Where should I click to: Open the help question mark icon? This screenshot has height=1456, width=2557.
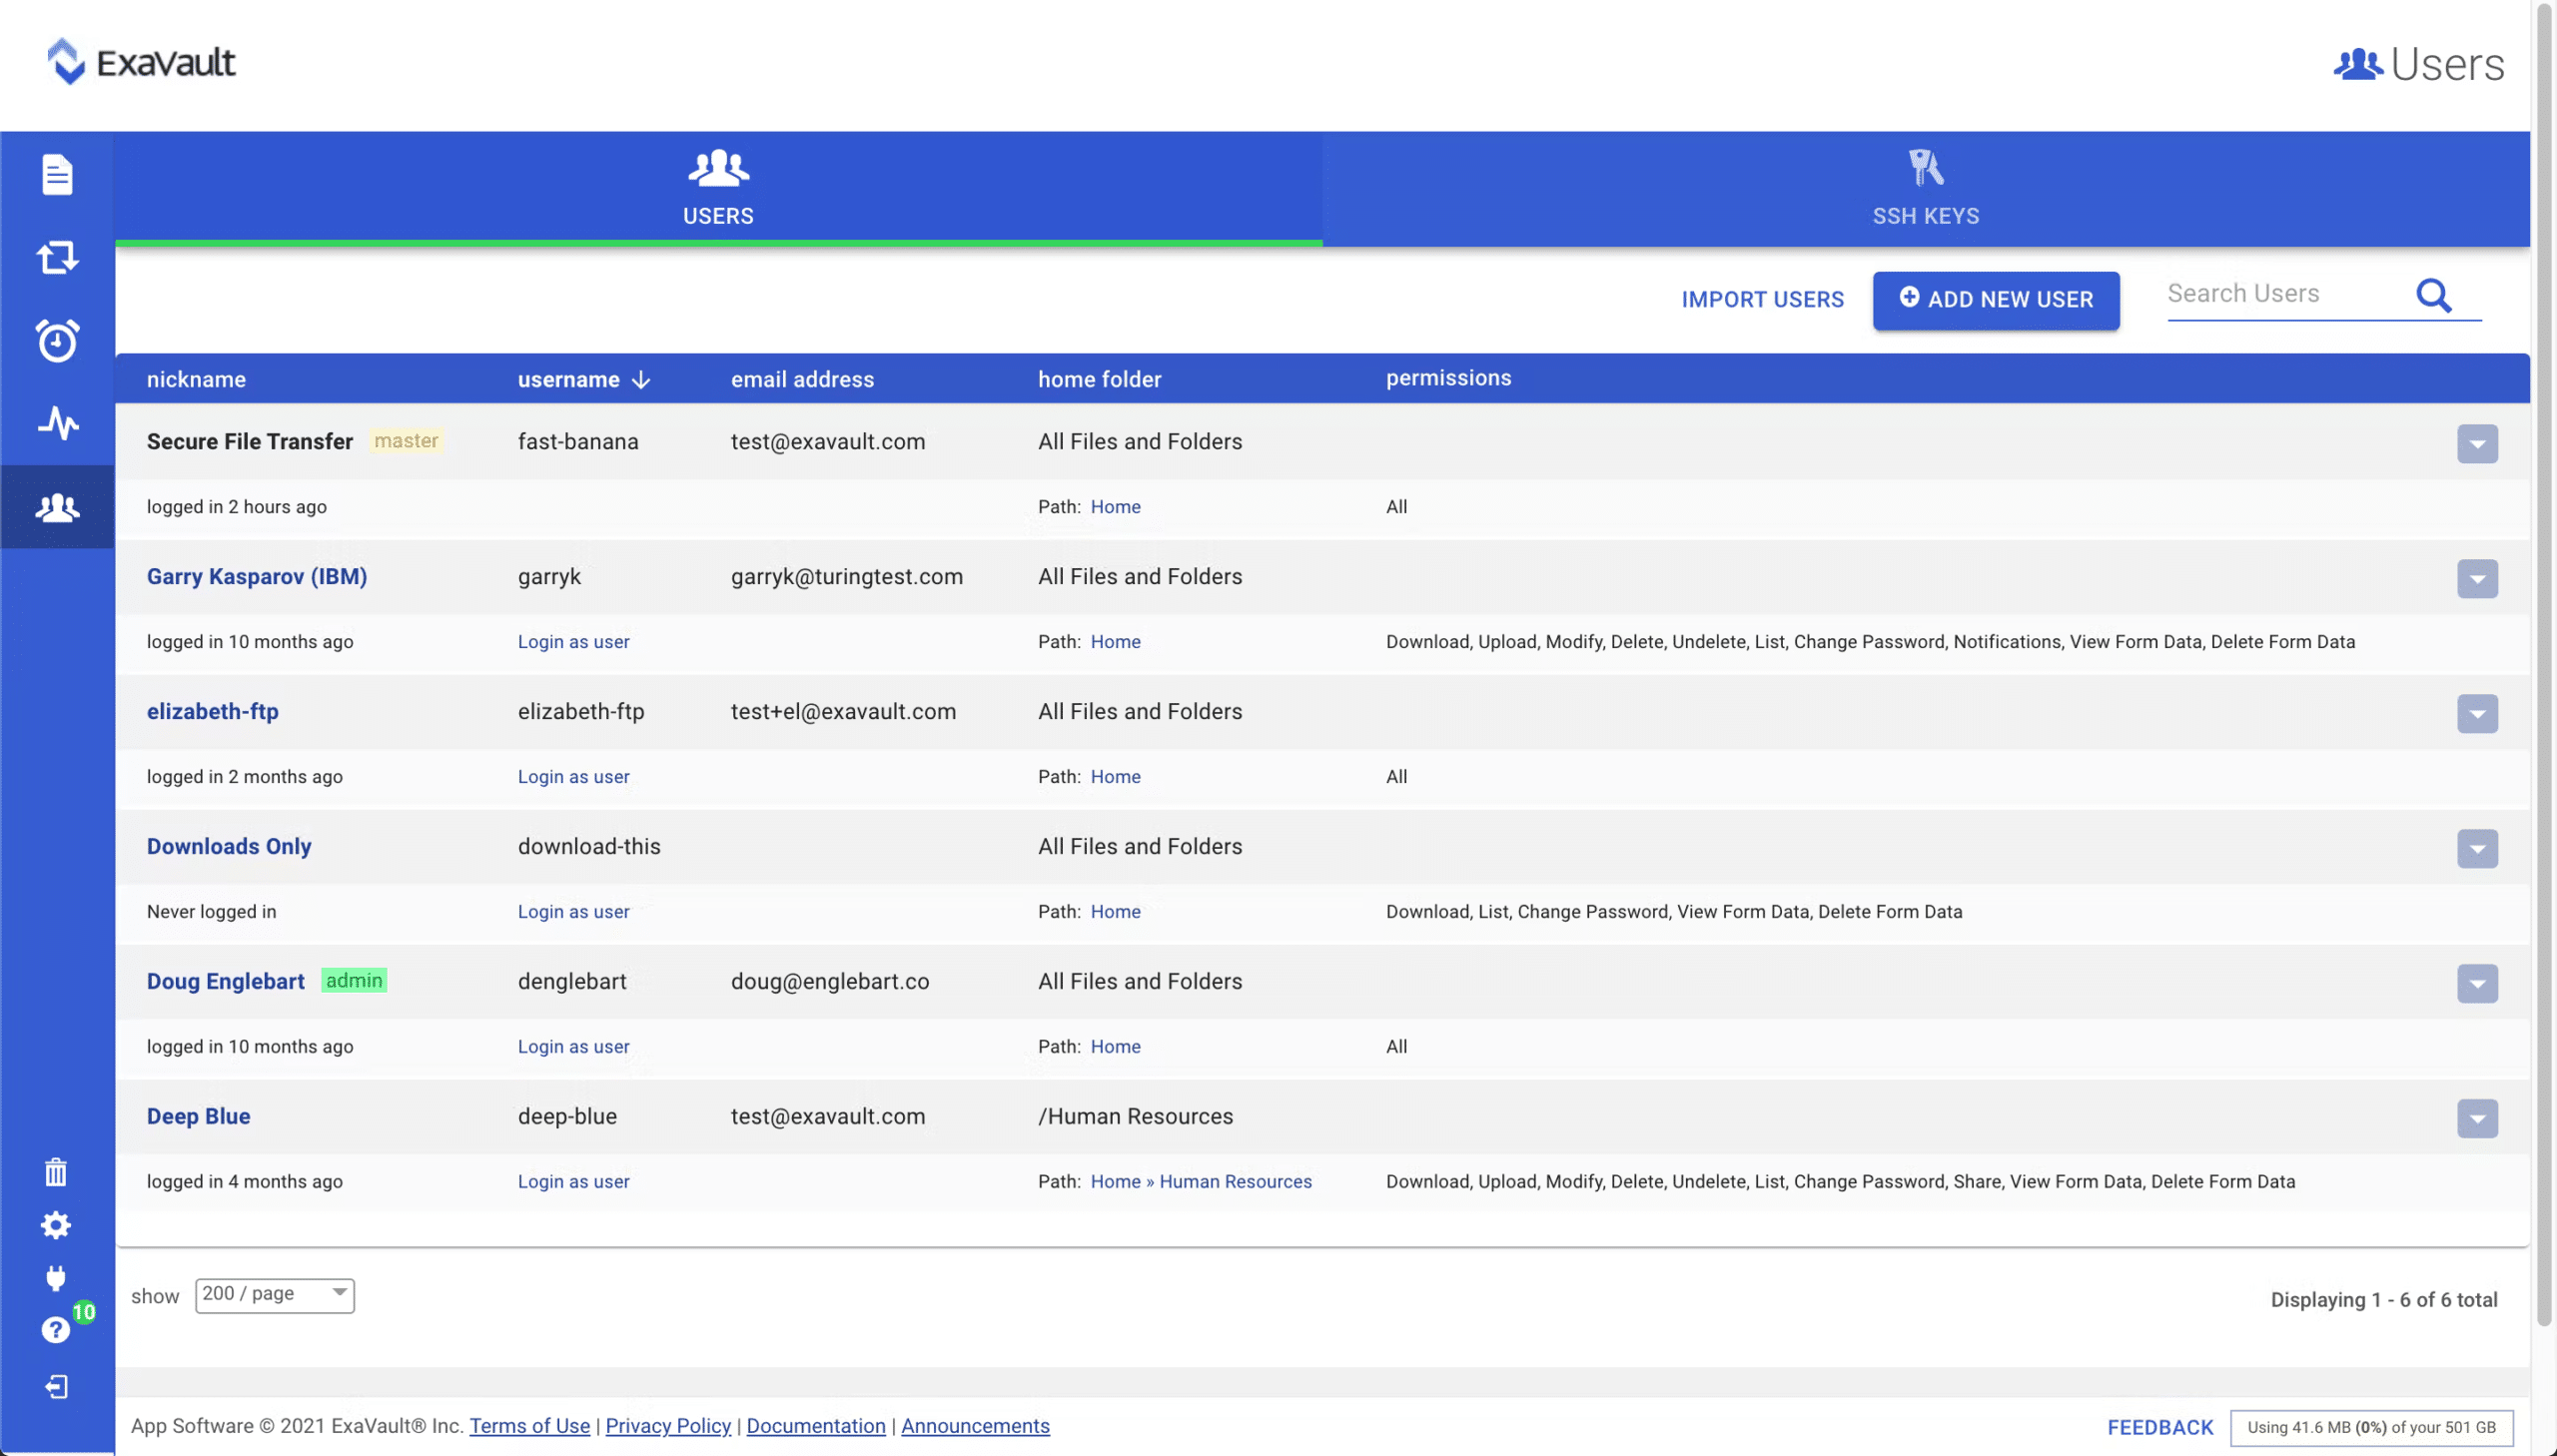(56, 1328)
